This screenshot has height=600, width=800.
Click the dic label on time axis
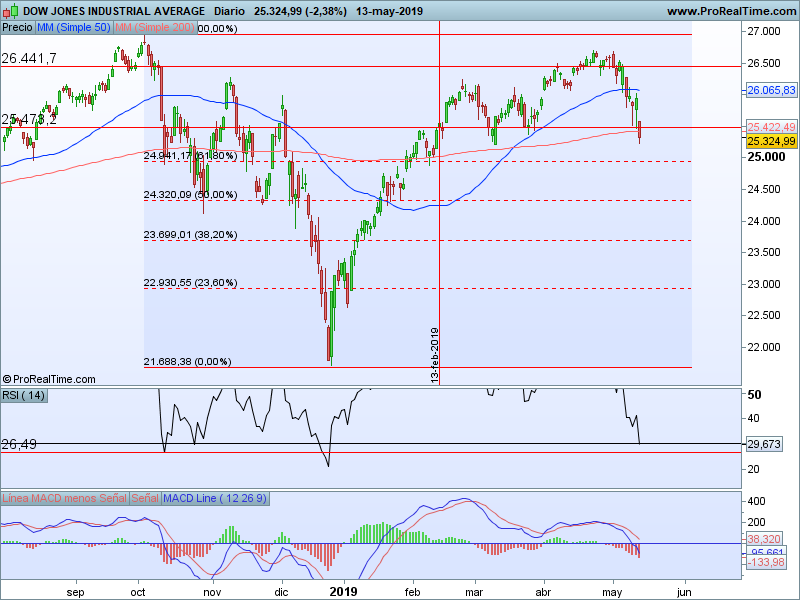coord(281,592)
